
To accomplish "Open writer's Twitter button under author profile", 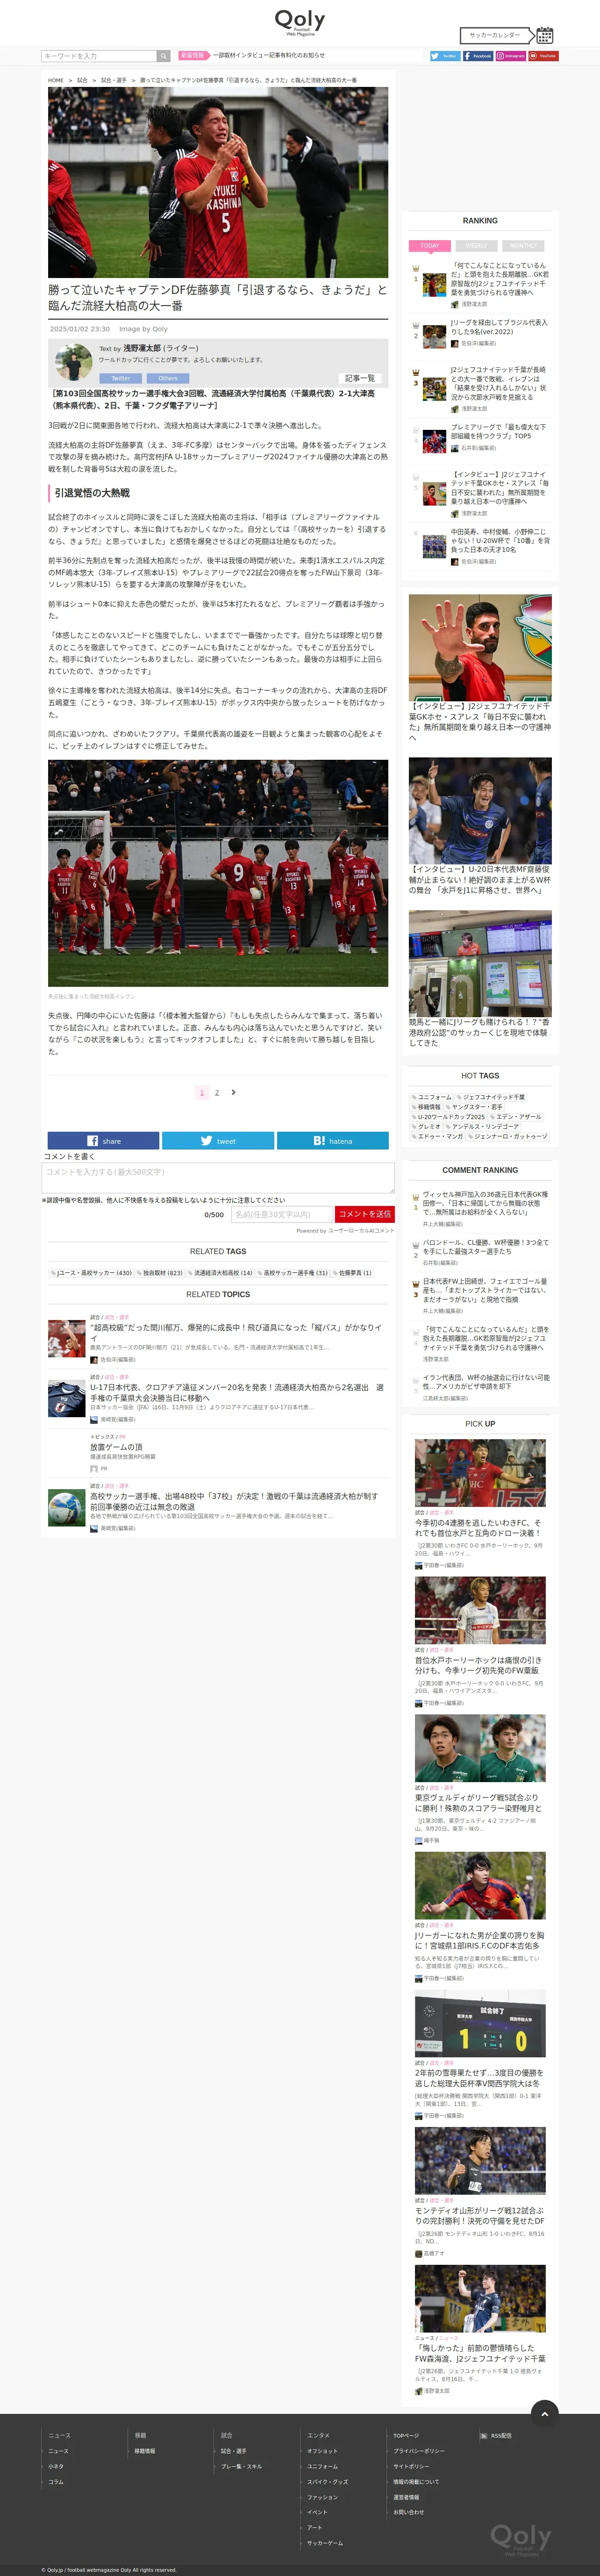I will (121, 378).
